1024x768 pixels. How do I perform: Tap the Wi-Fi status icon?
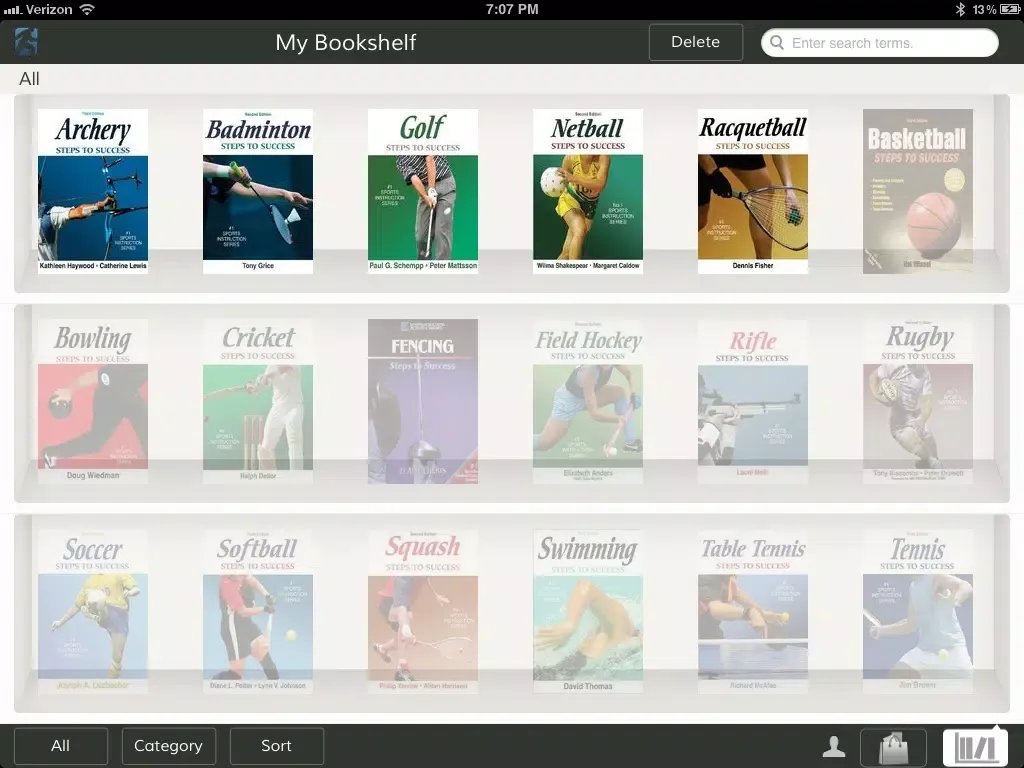[87, 9]
